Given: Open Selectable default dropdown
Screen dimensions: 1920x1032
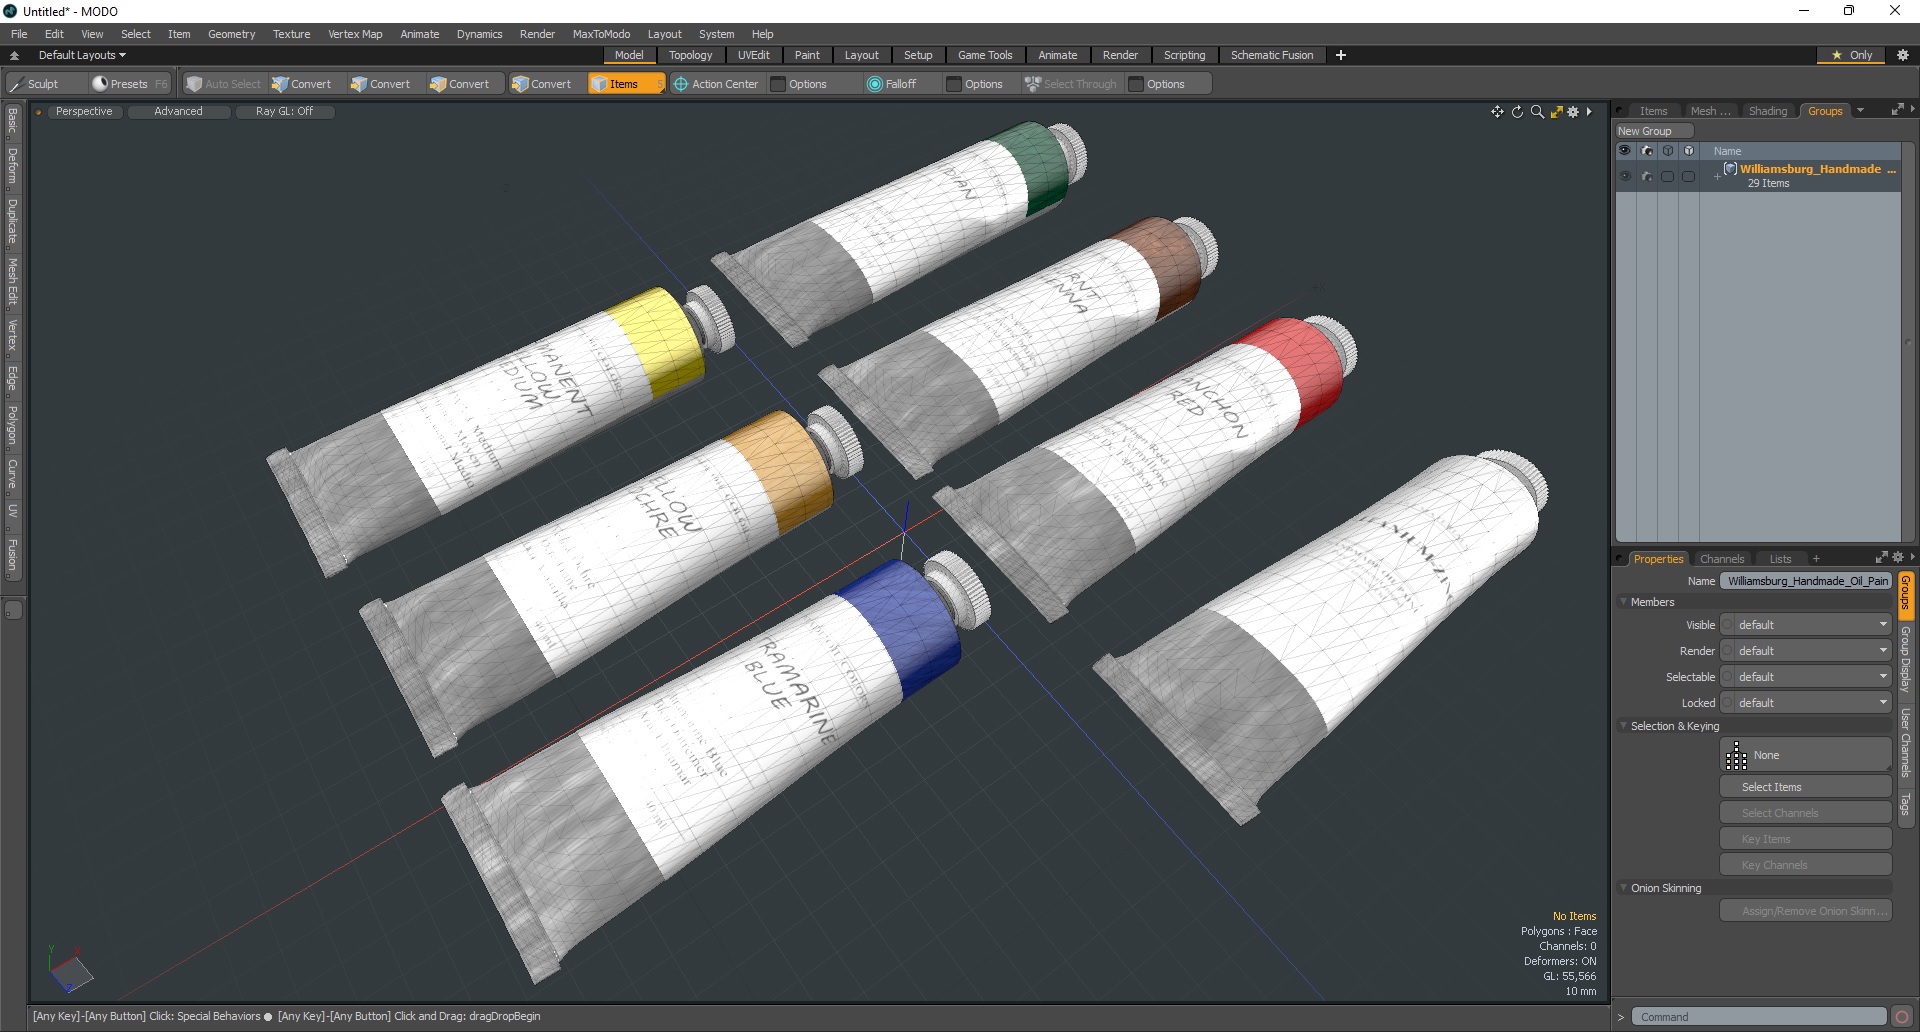Looking at the screenshot, I should pos(1813,677).
